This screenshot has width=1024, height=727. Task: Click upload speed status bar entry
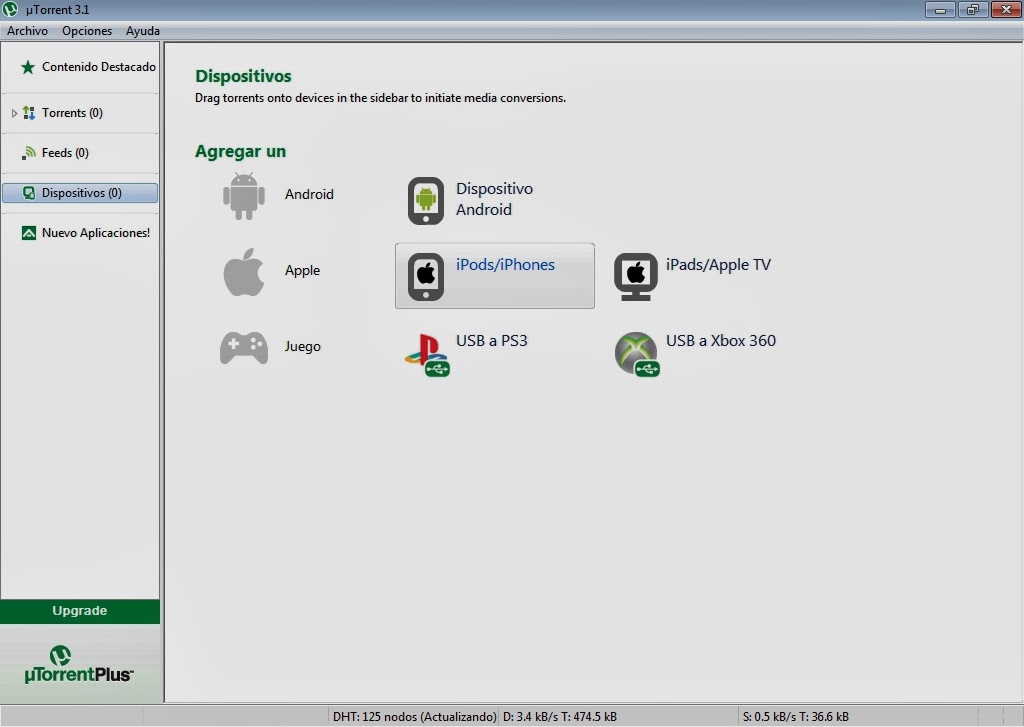tap(795, 717)
